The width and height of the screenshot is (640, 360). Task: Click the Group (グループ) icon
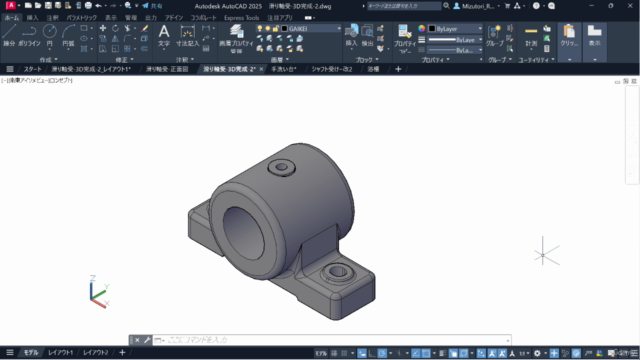(x=494, y=35)
